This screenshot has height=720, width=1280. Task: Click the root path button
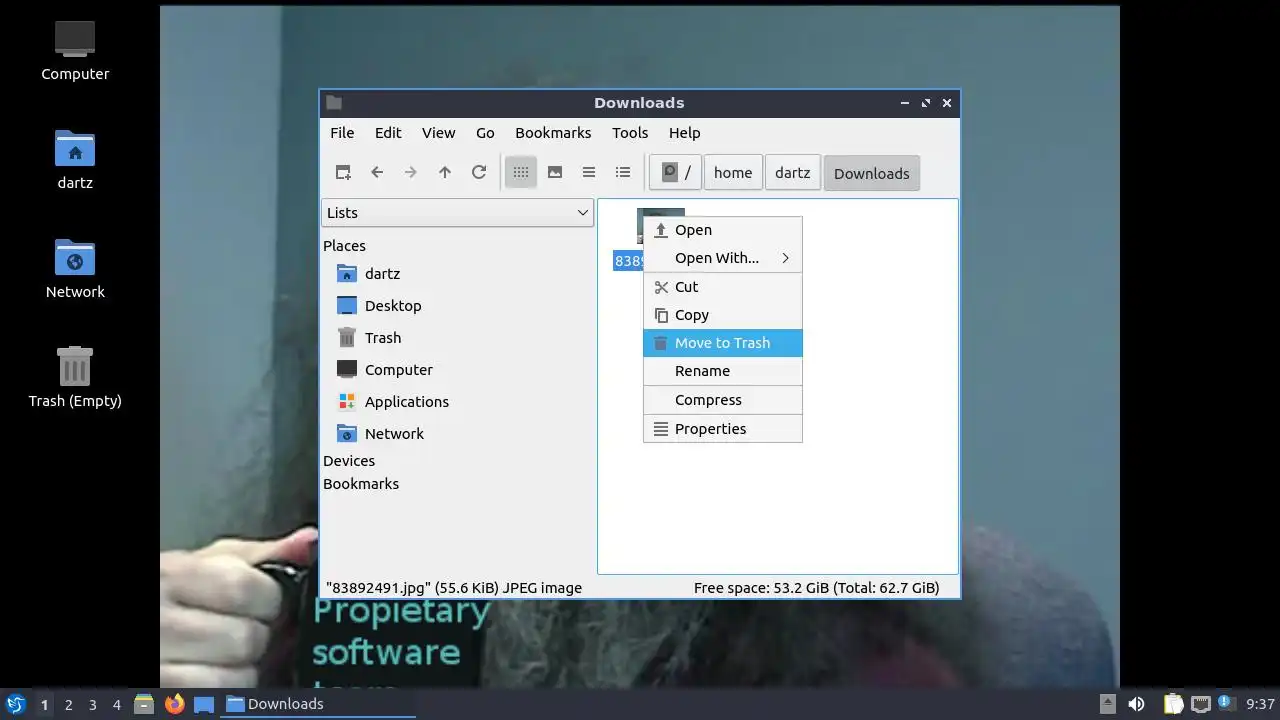coord(675,172)
